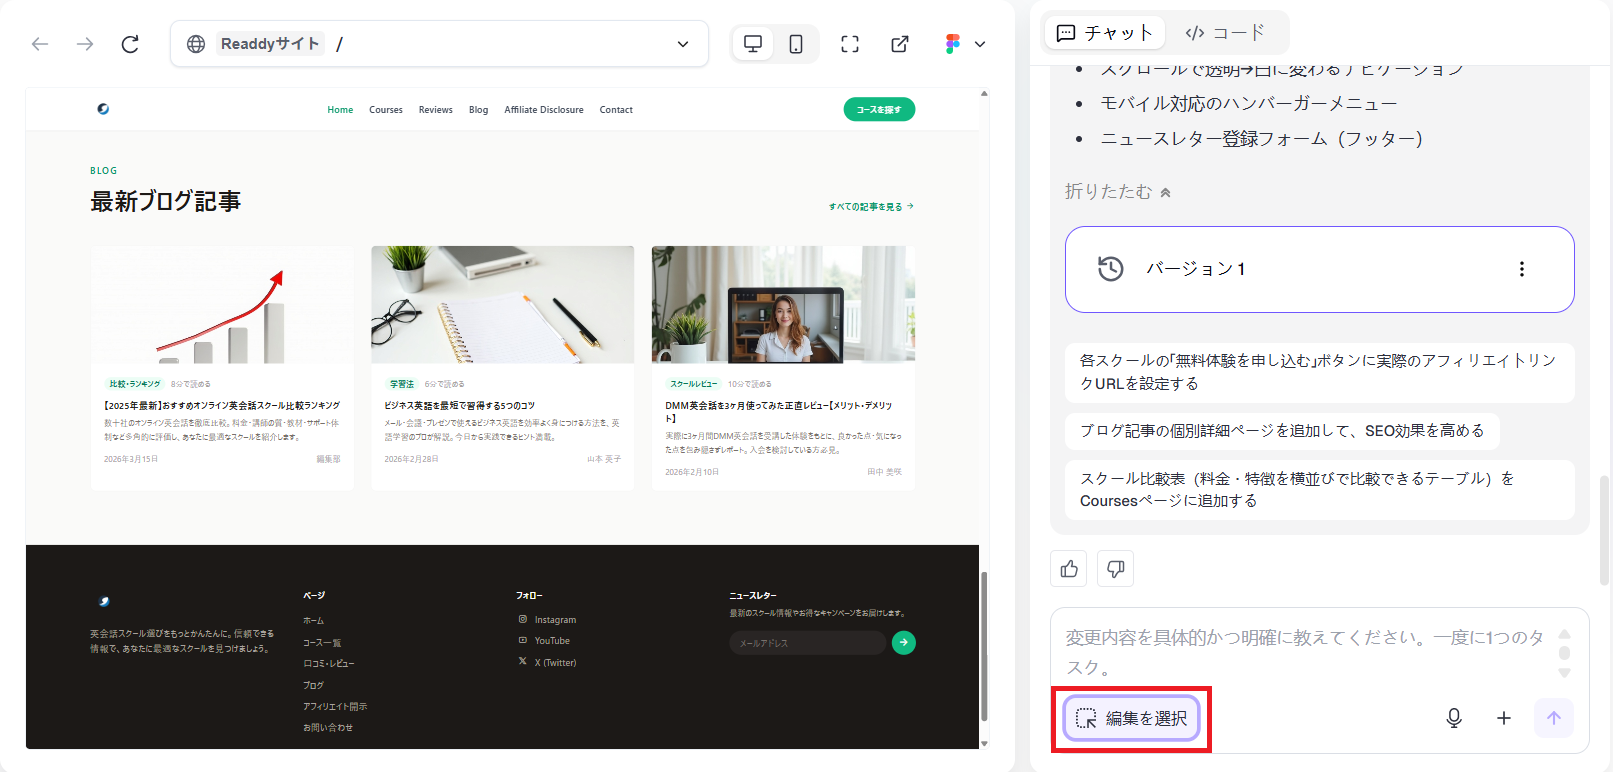Click the send arrow button
Image resolution: width=1613 pixels, height=772 pixels.
pyautogui.click(x=1554, y=718)
